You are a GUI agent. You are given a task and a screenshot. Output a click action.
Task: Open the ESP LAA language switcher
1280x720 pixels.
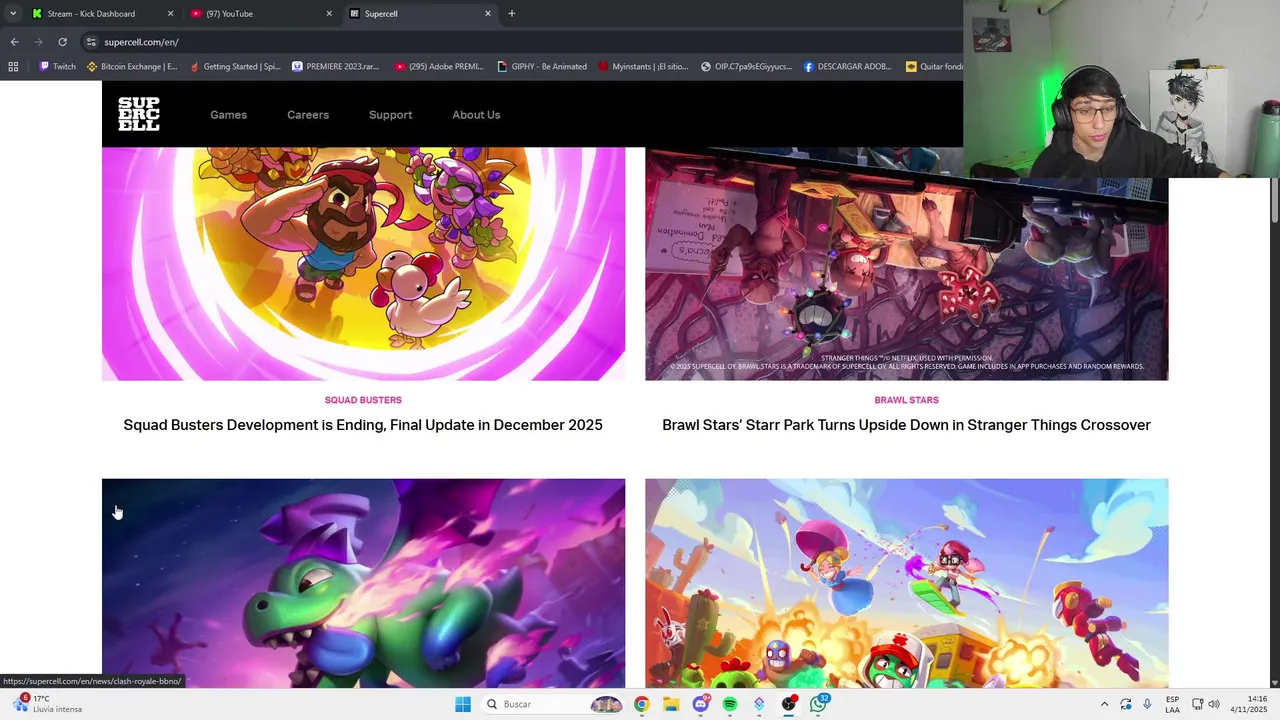pos(1172,704)
